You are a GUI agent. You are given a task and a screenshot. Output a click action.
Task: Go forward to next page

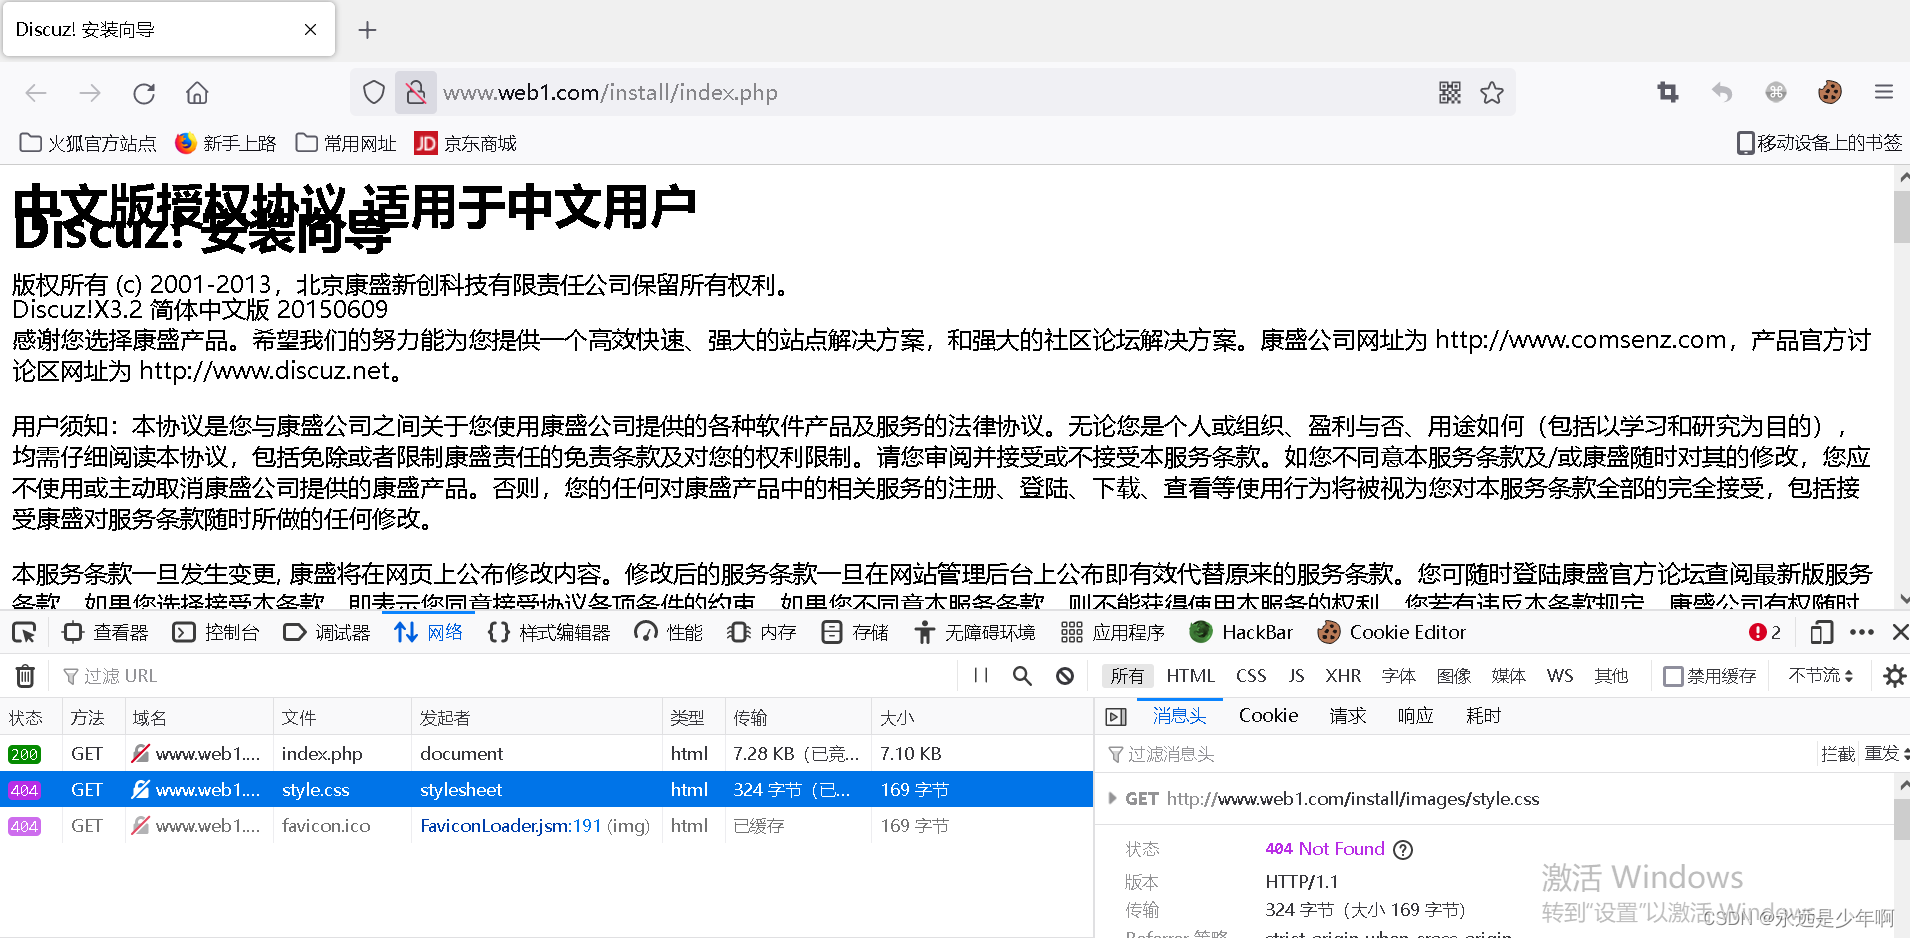[x=90, y=93]
